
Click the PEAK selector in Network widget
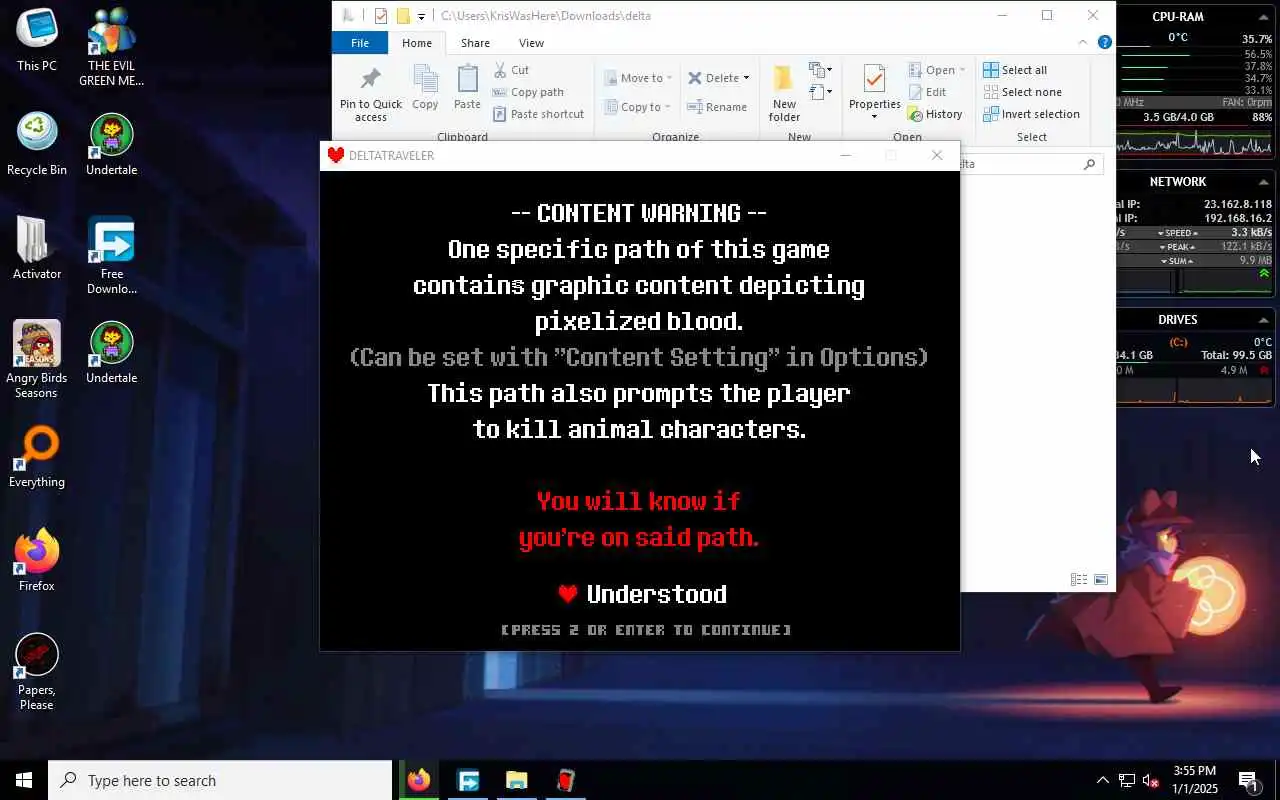coord(1177,247)
